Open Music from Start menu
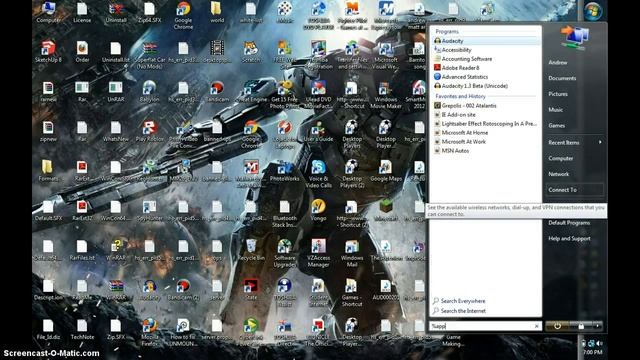Viewport: 640px width, 360px height. (x=556, y=110)
